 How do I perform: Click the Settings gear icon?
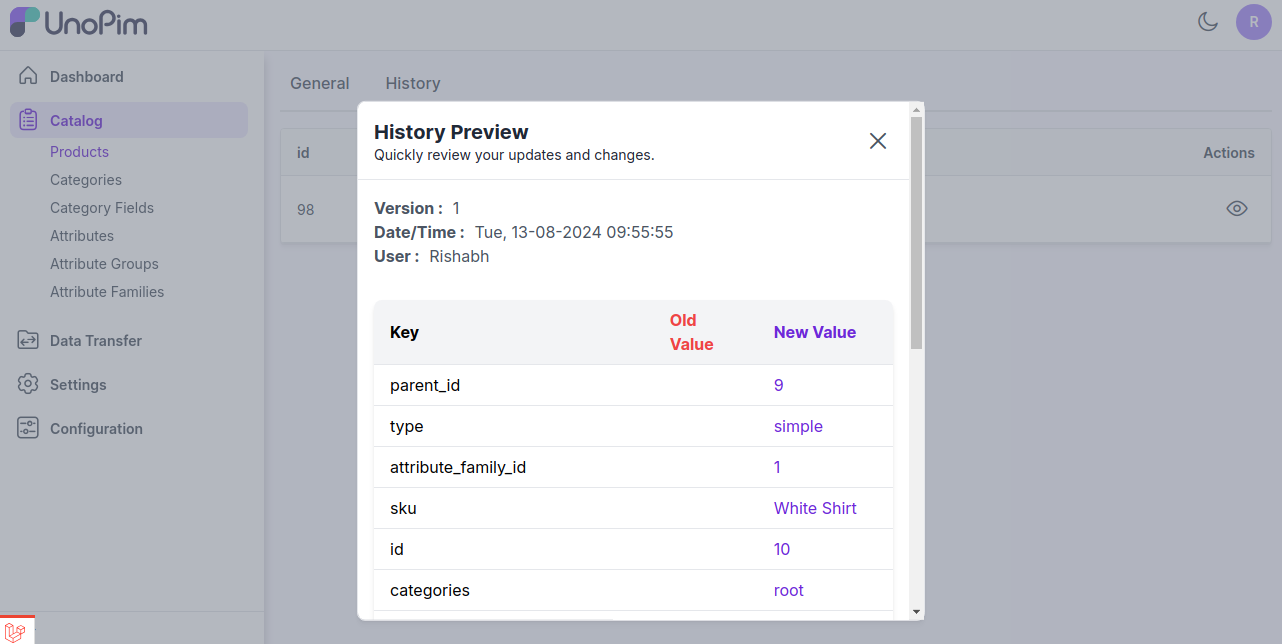pyautogui.click(x=28, y=384)
